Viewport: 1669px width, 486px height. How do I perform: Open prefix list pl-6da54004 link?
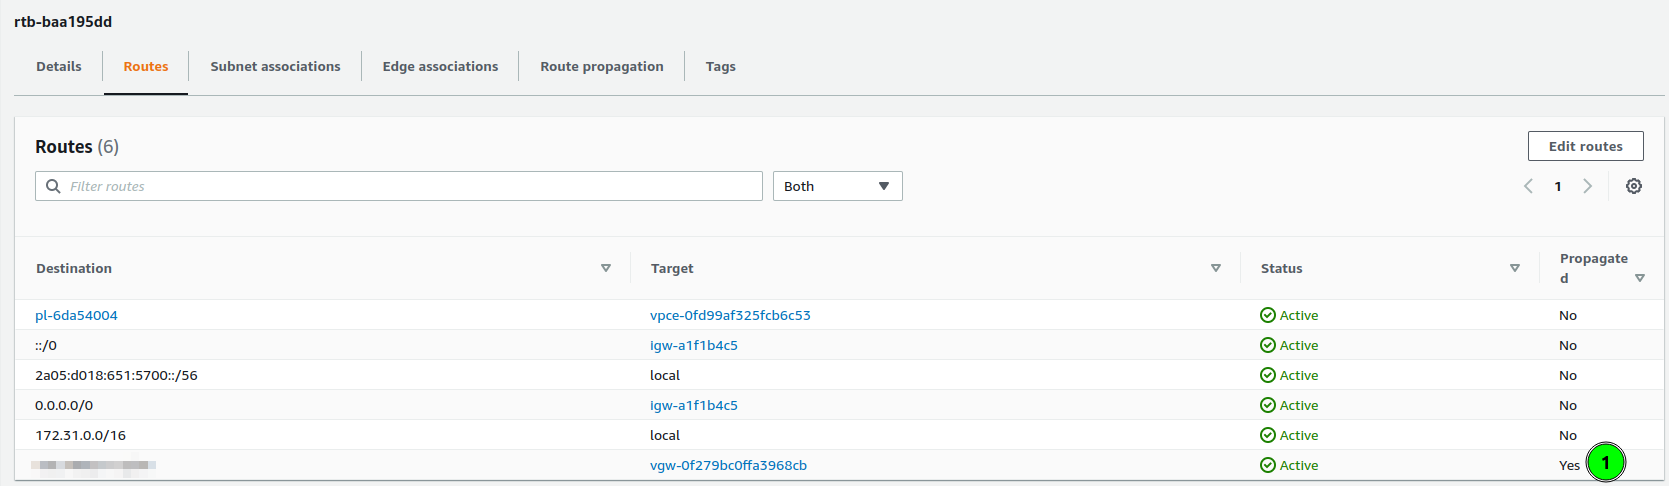(x=76, y=315)
